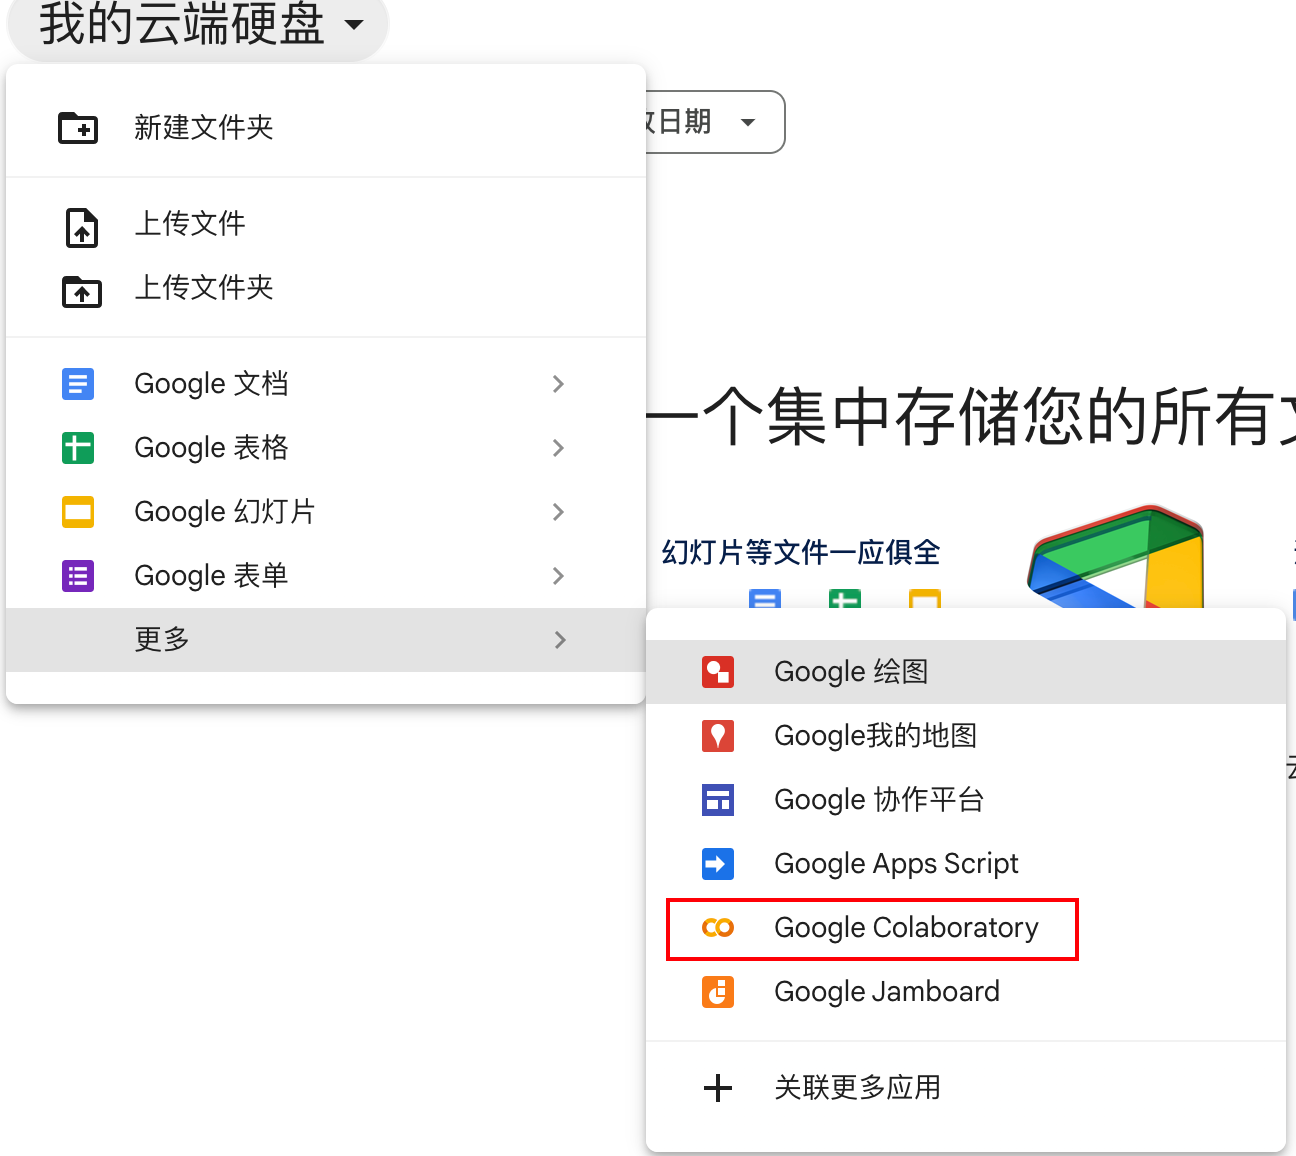Click the red Google Drawings icon
Screen dimensions: 1296x1156
(718, 672)
